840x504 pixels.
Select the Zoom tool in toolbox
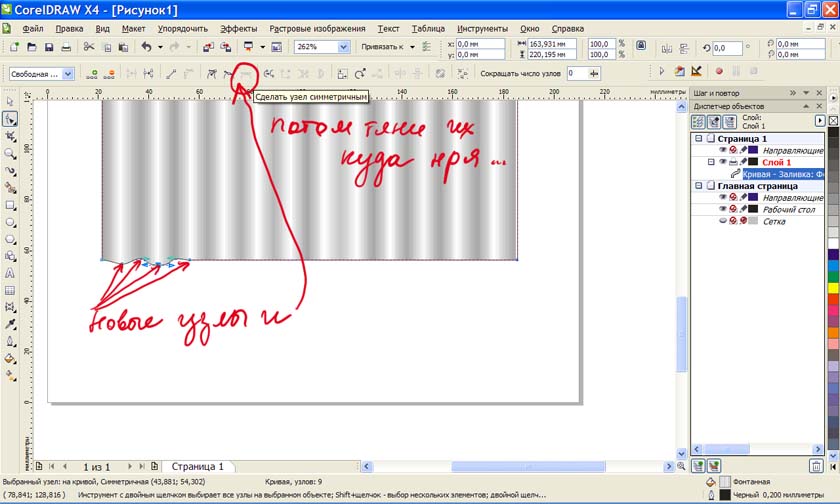click(x=10, y=153)
